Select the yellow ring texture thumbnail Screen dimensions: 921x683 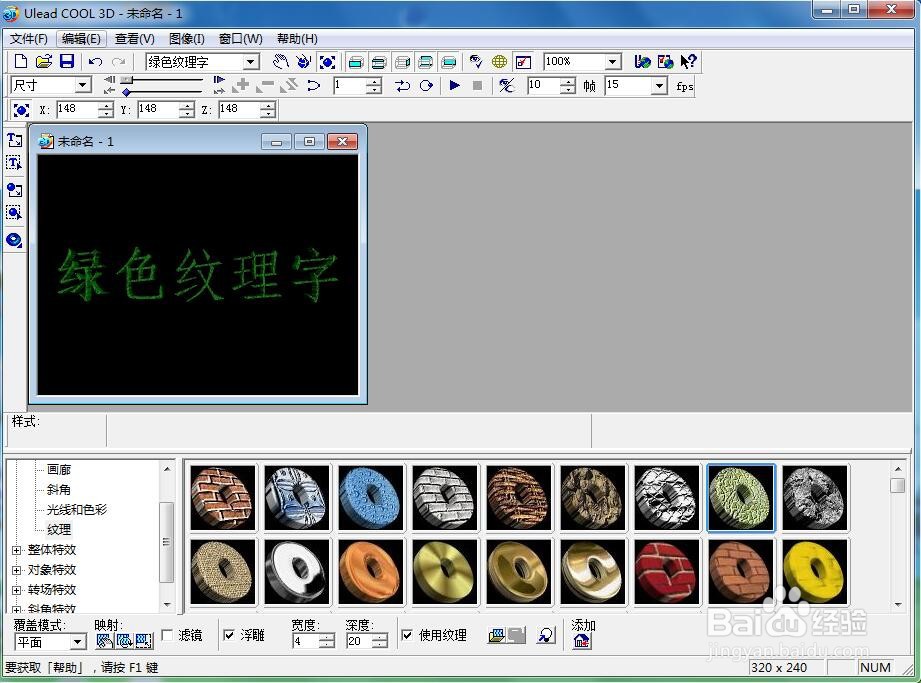(815, 572)
